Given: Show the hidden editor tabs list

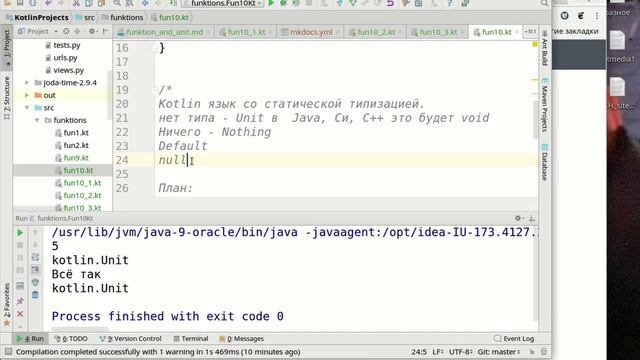Looking at the screenshot, I should [x=531, y=31].
